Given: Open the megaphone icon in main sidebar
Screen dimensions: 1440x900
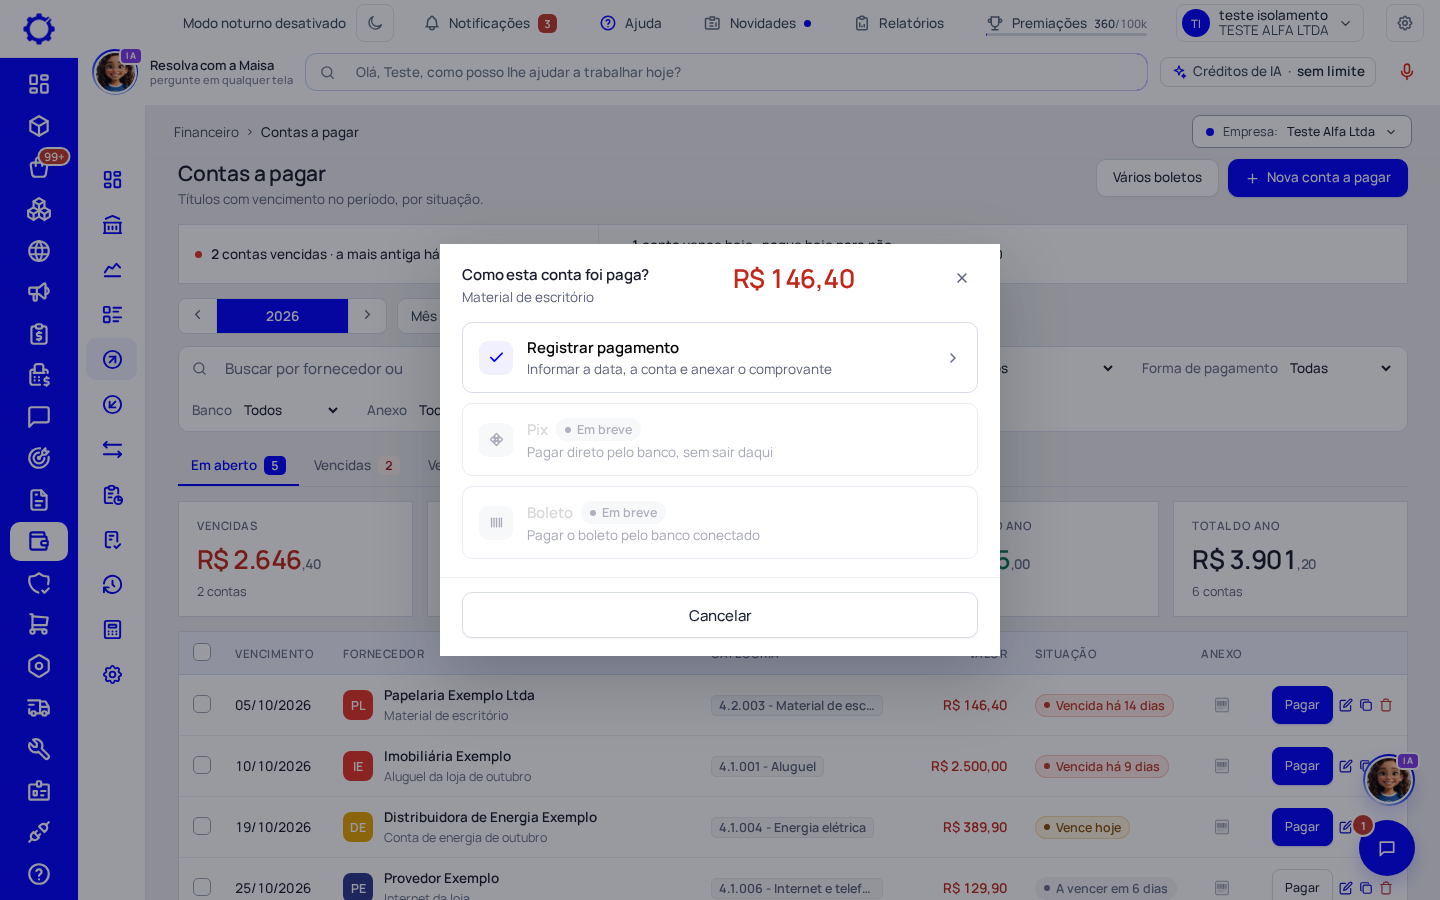Looking at the screenshot, I should click(x=39, y=292).
